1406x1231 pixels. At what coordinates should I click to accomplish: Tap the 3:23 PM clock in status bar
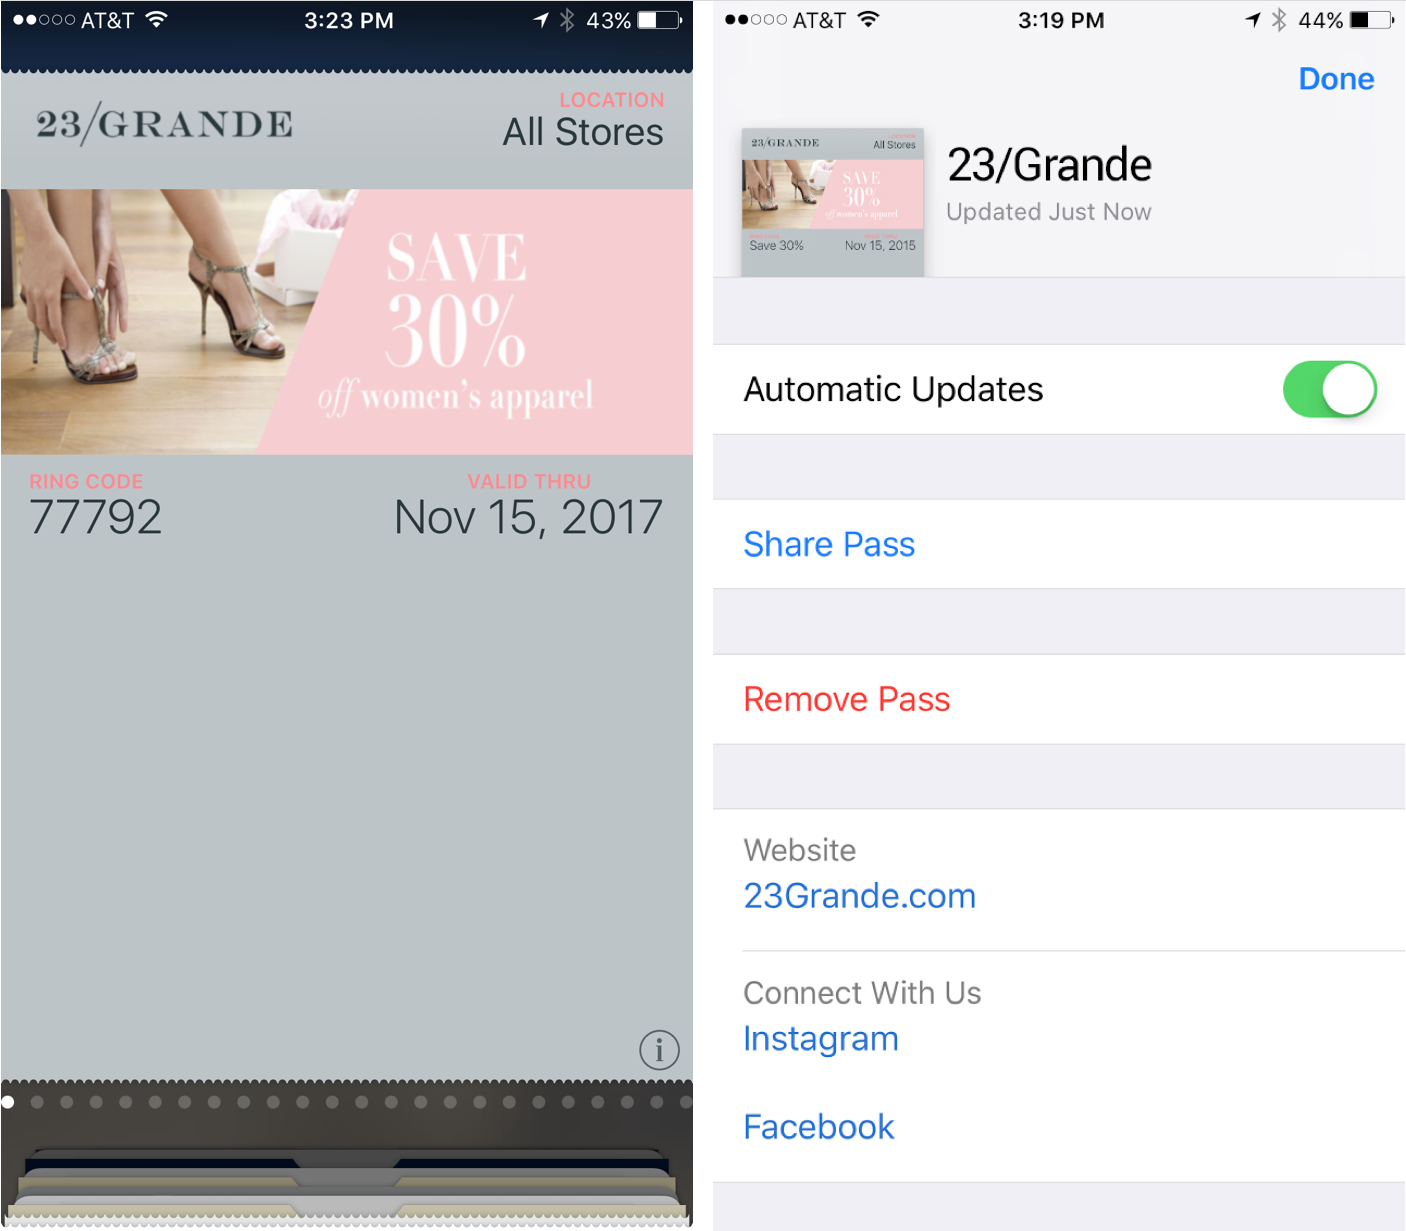click(x=348, y=20)
